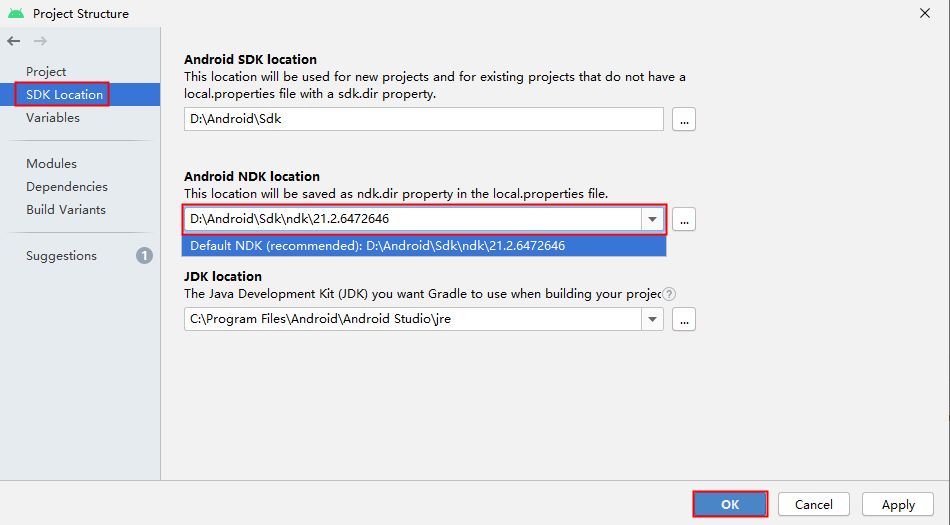Browse for JDK location folder

(683, 319)
